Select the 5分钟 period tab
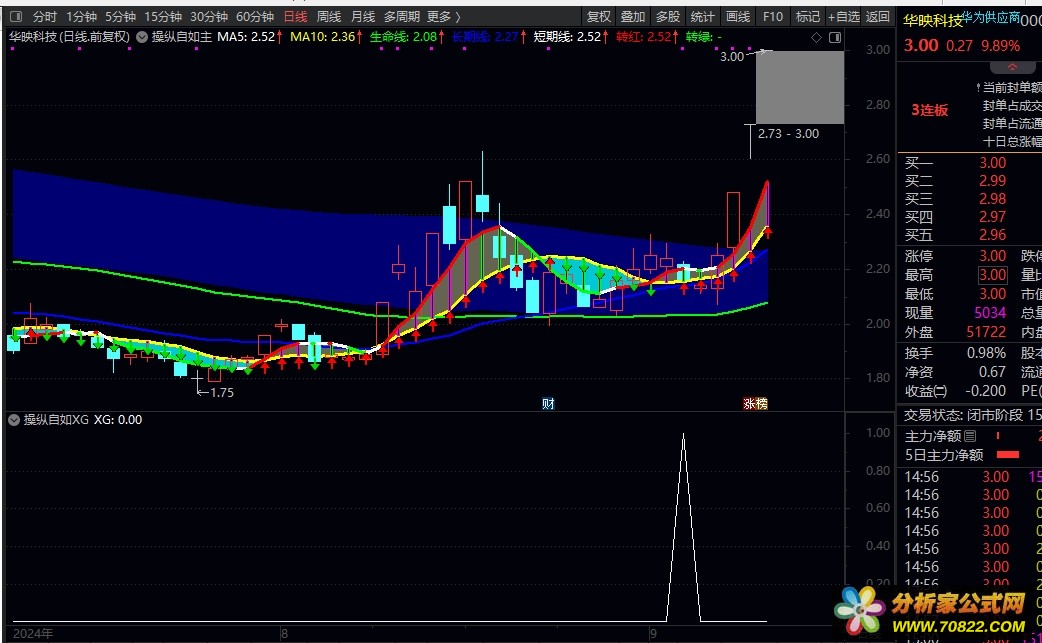This screenshot has width=1042, height=643. coord(120,17)
